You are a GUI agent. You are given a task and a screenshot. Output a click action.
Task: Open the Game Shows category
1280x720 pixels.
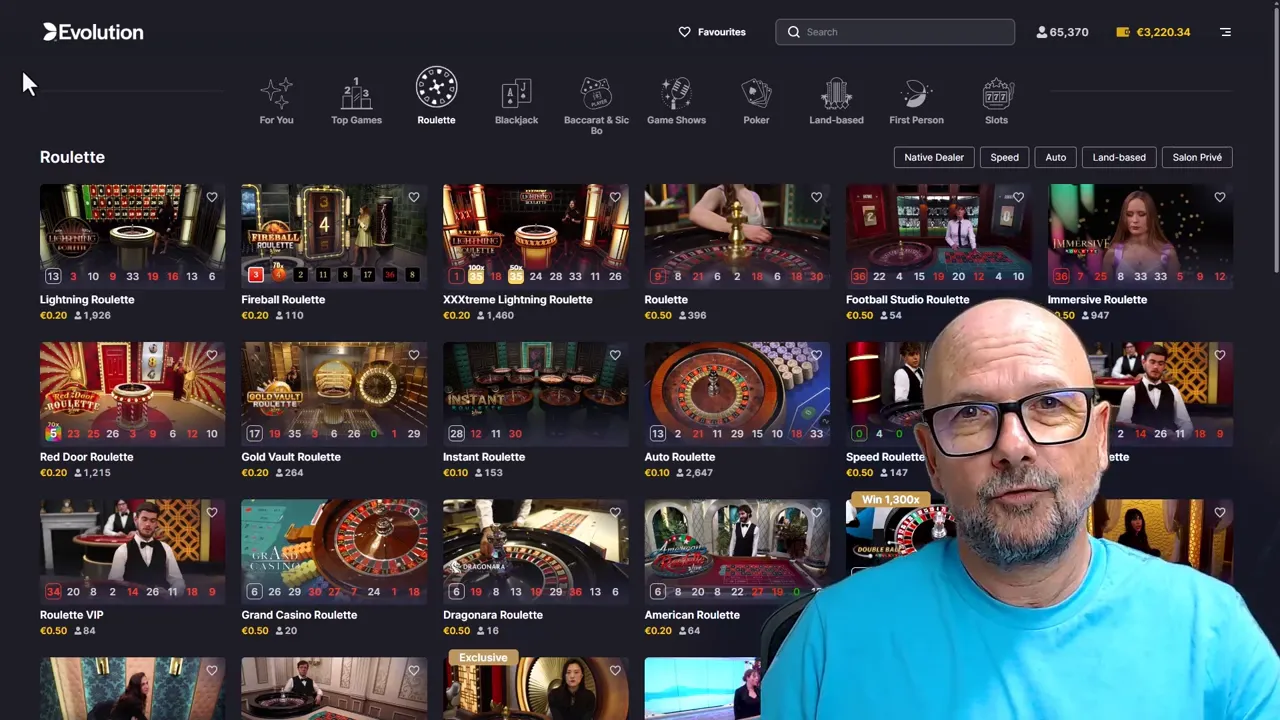(676, 102)
